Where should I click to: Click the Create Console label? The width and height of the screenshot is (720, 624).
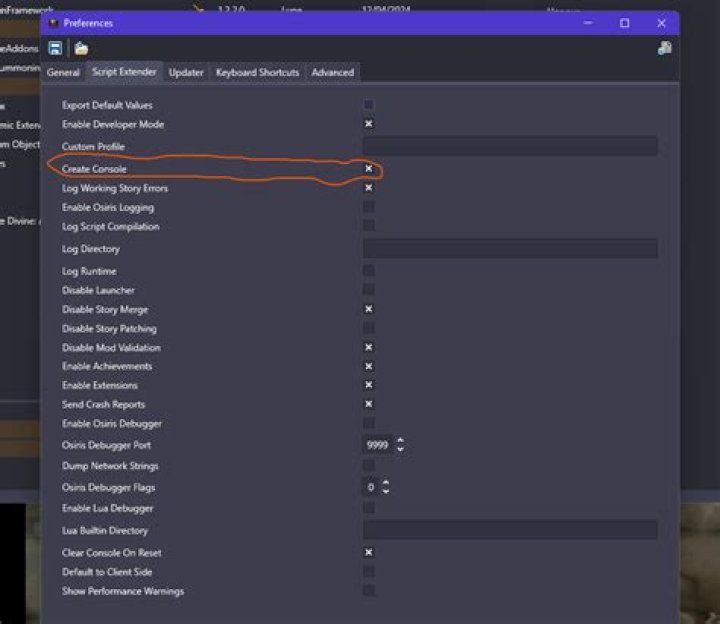click(94, 169)
